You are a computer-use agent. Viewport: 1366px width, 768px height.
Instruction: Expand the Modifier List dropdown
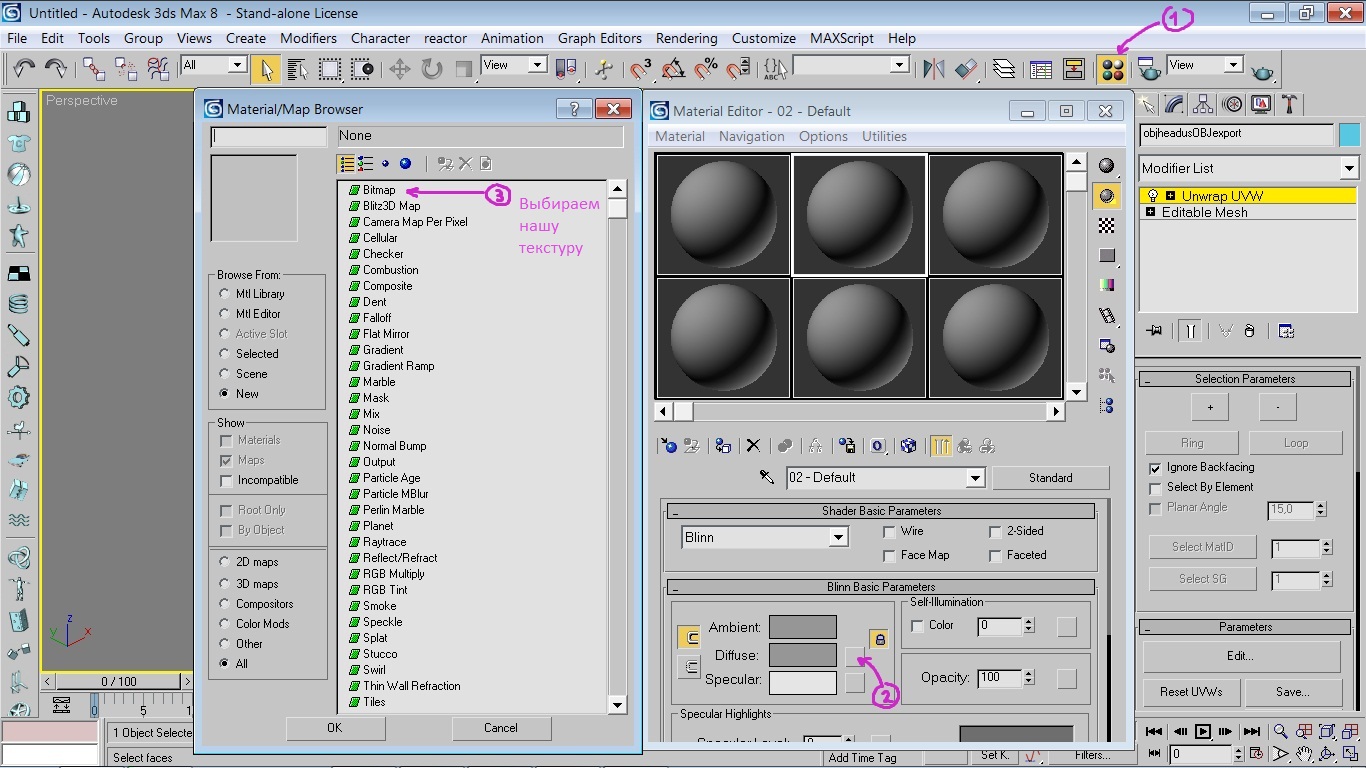pyautogui.click(x=1348, y=168)
